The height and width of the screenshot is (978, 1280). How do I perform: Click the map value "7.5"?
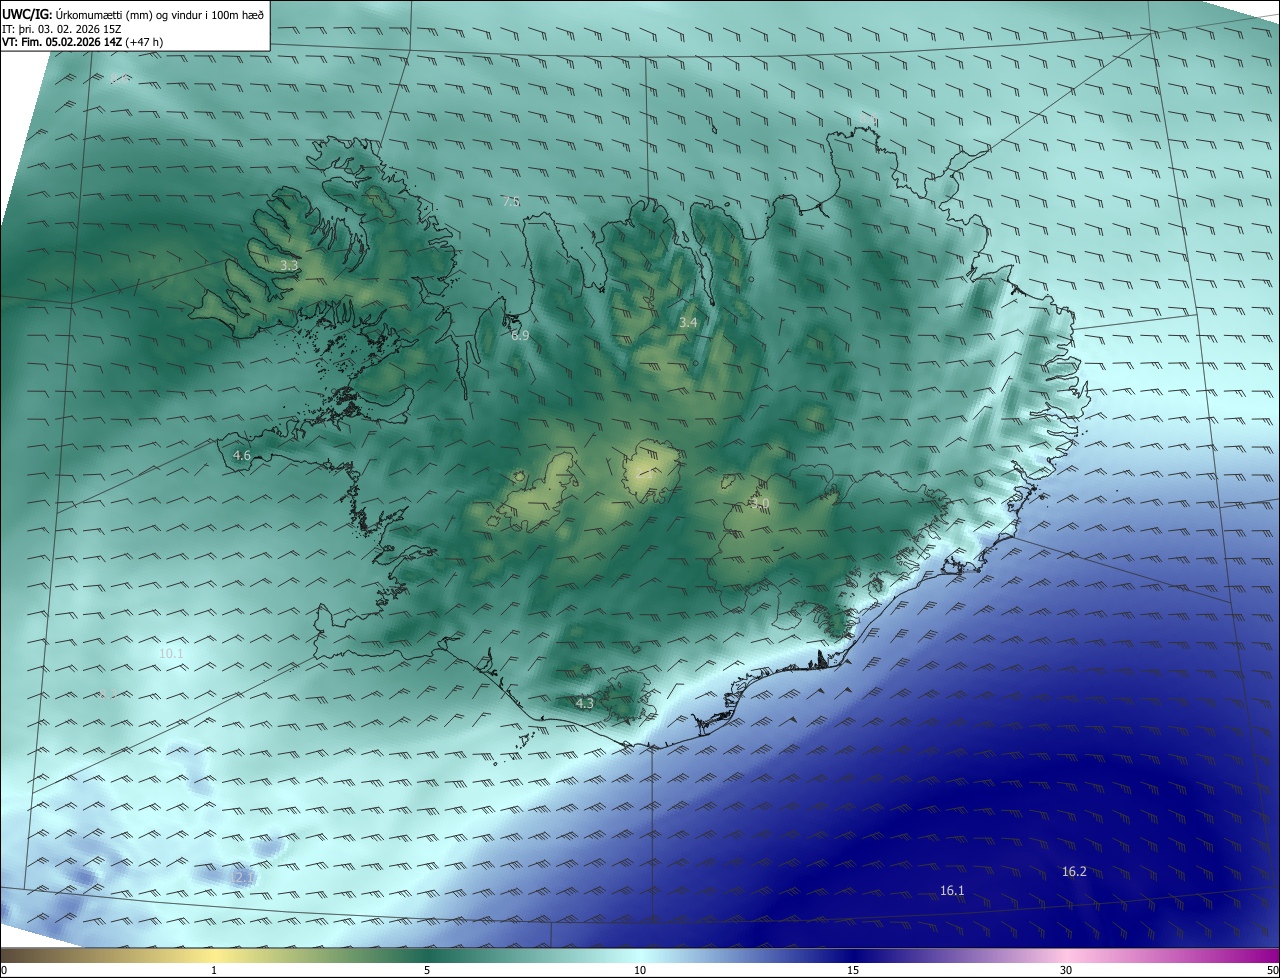(x=511, y=201)
